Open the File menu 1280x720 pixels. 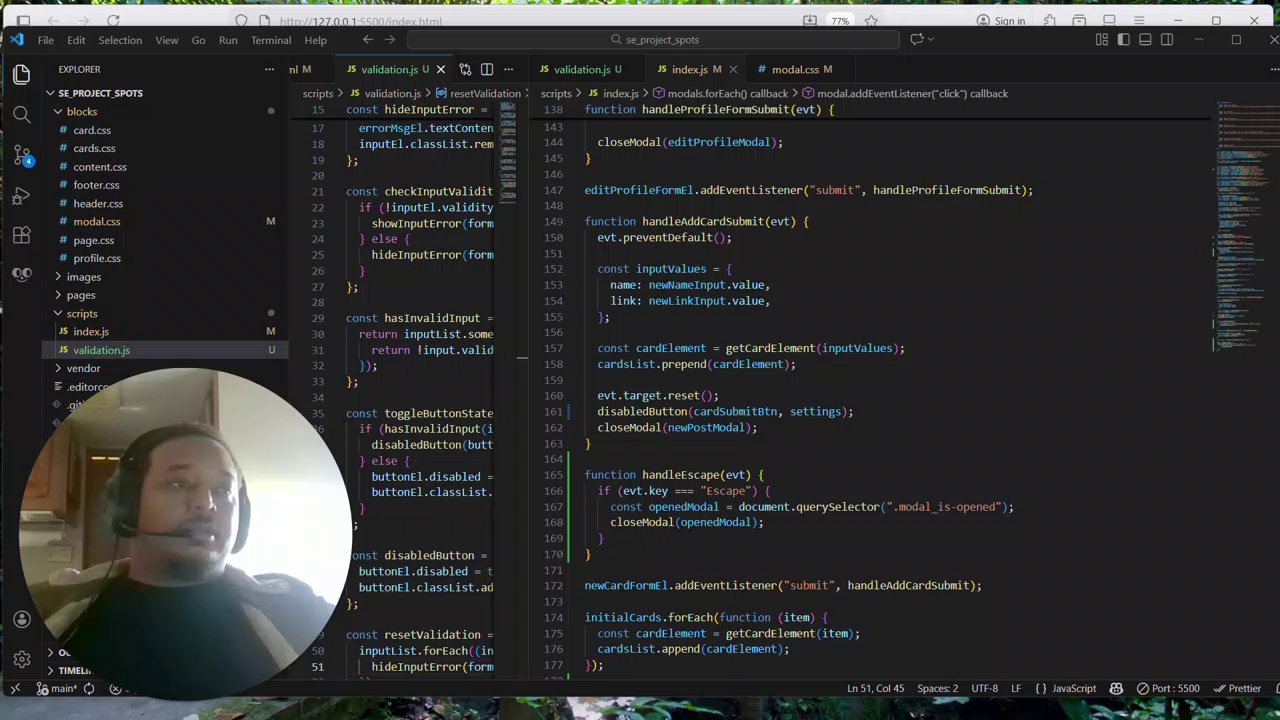coord(46,40)
